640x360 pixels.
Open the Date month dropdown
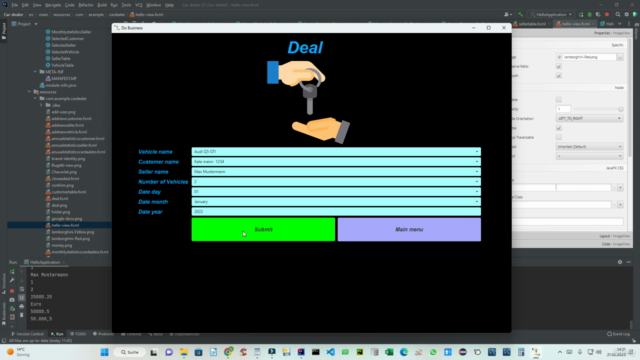coord(336,202)
